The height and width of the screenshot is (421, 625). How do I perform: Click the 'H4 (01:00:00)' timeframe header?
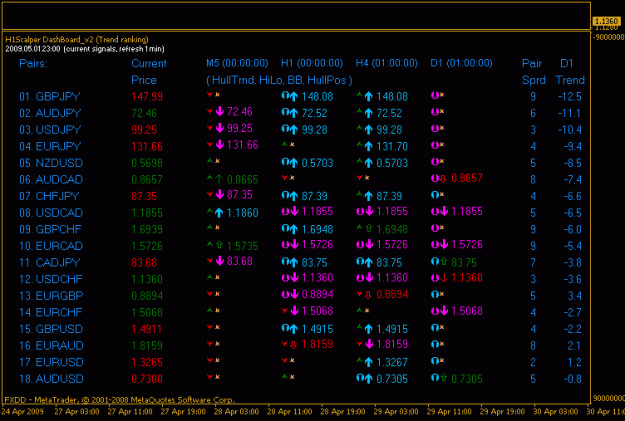pyautogui.click(x=387, y=63)
